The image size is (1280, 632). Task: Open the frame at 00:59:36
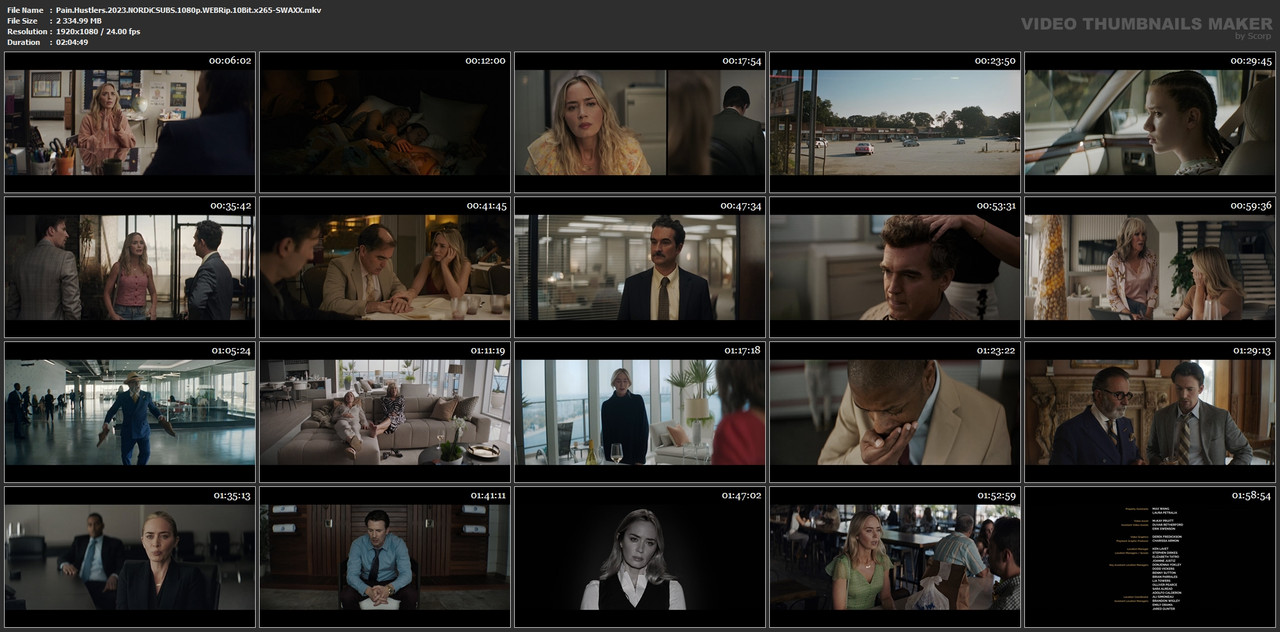click(1150, 267)
